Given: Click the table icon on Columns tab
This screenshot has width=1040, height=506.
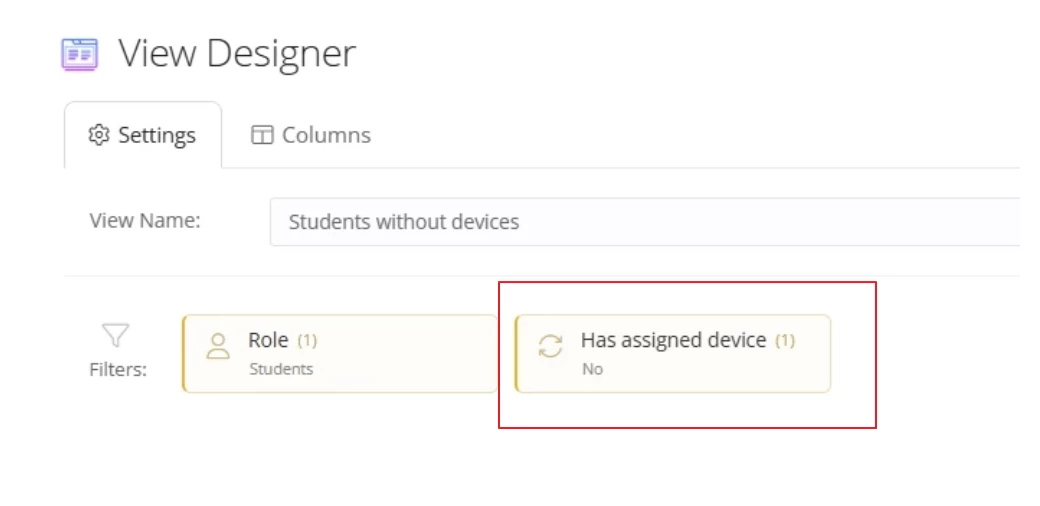Looking at the screenshot, I should [x=262, y=135].
